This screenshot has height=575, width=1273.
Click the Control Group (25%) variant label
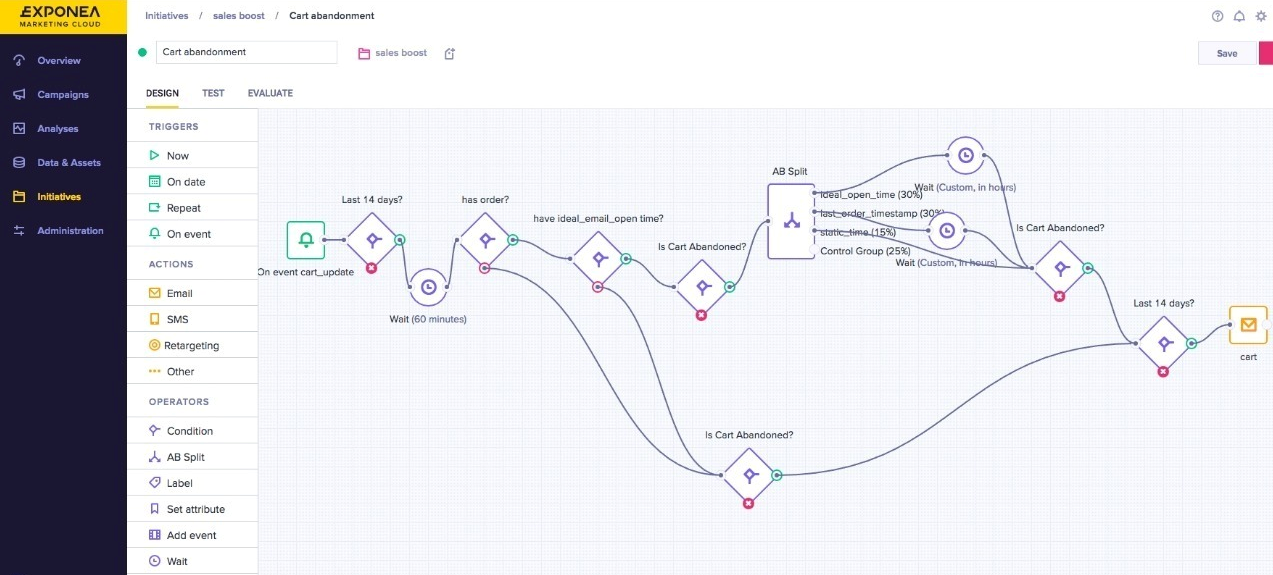click(x=865, y=251)
